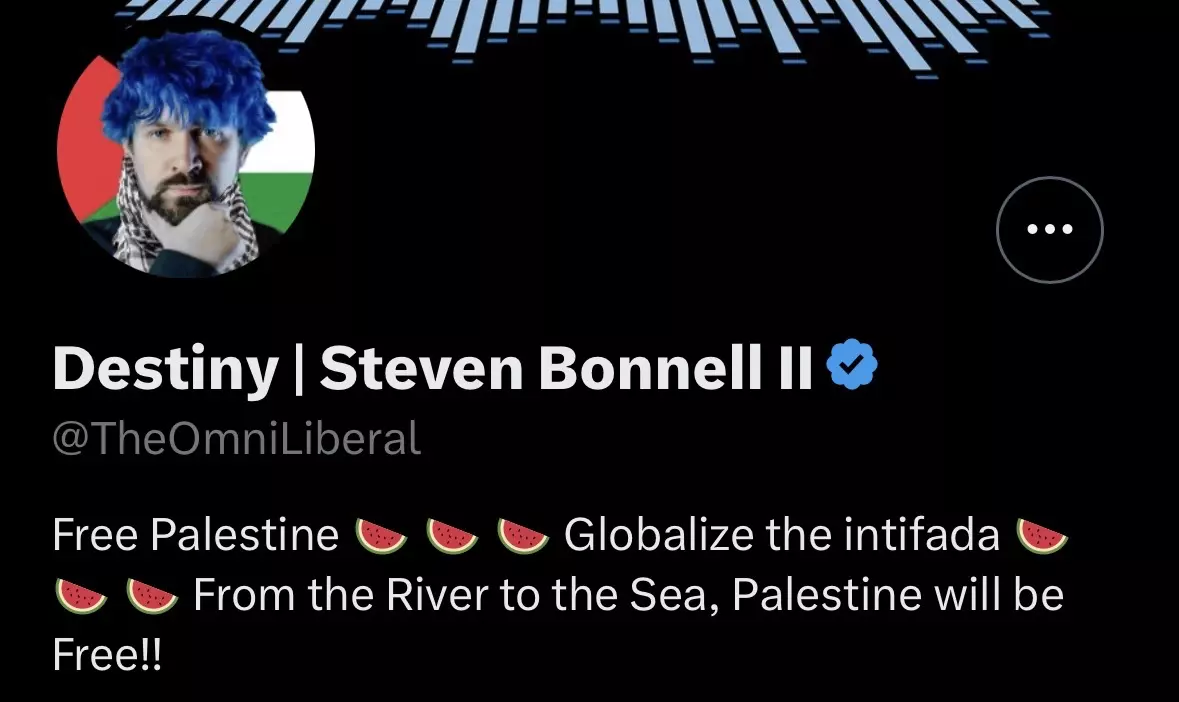This screenshot has width=1179, height=702.
Task: Click the flag's green stripe in avatar
Action: pos(280,199)
